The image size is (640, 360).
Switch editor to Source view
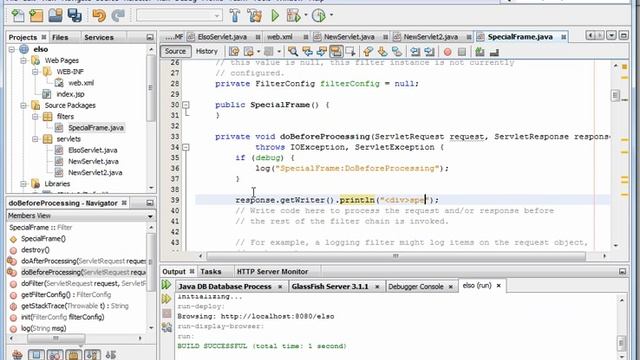[176, 51]
